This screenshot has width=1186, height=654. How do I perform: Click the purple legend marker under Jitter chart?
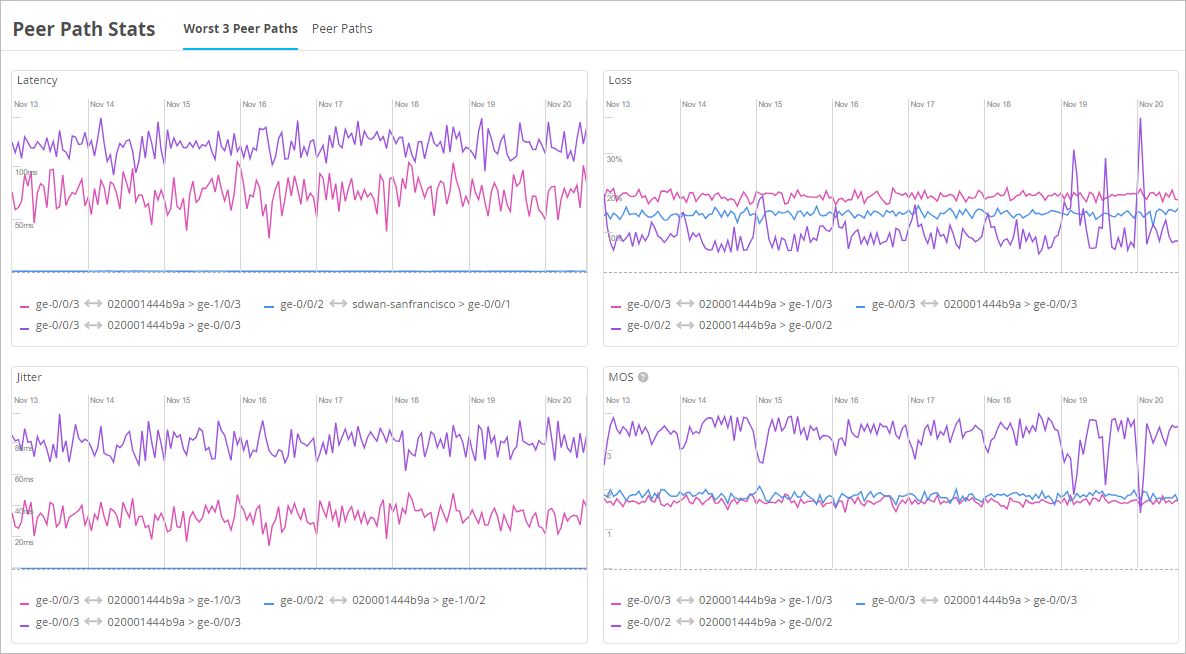[25, 623]
